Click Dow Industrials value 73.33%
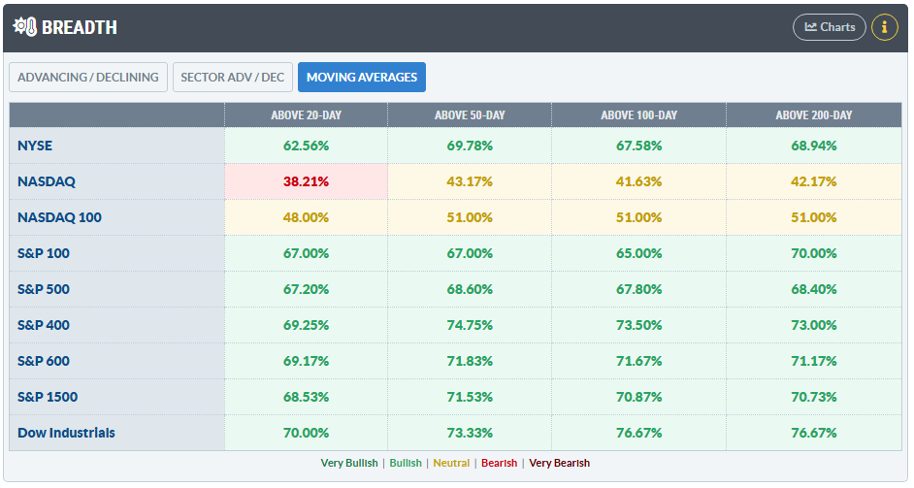 pyautogui.click(x=470, y=433)
